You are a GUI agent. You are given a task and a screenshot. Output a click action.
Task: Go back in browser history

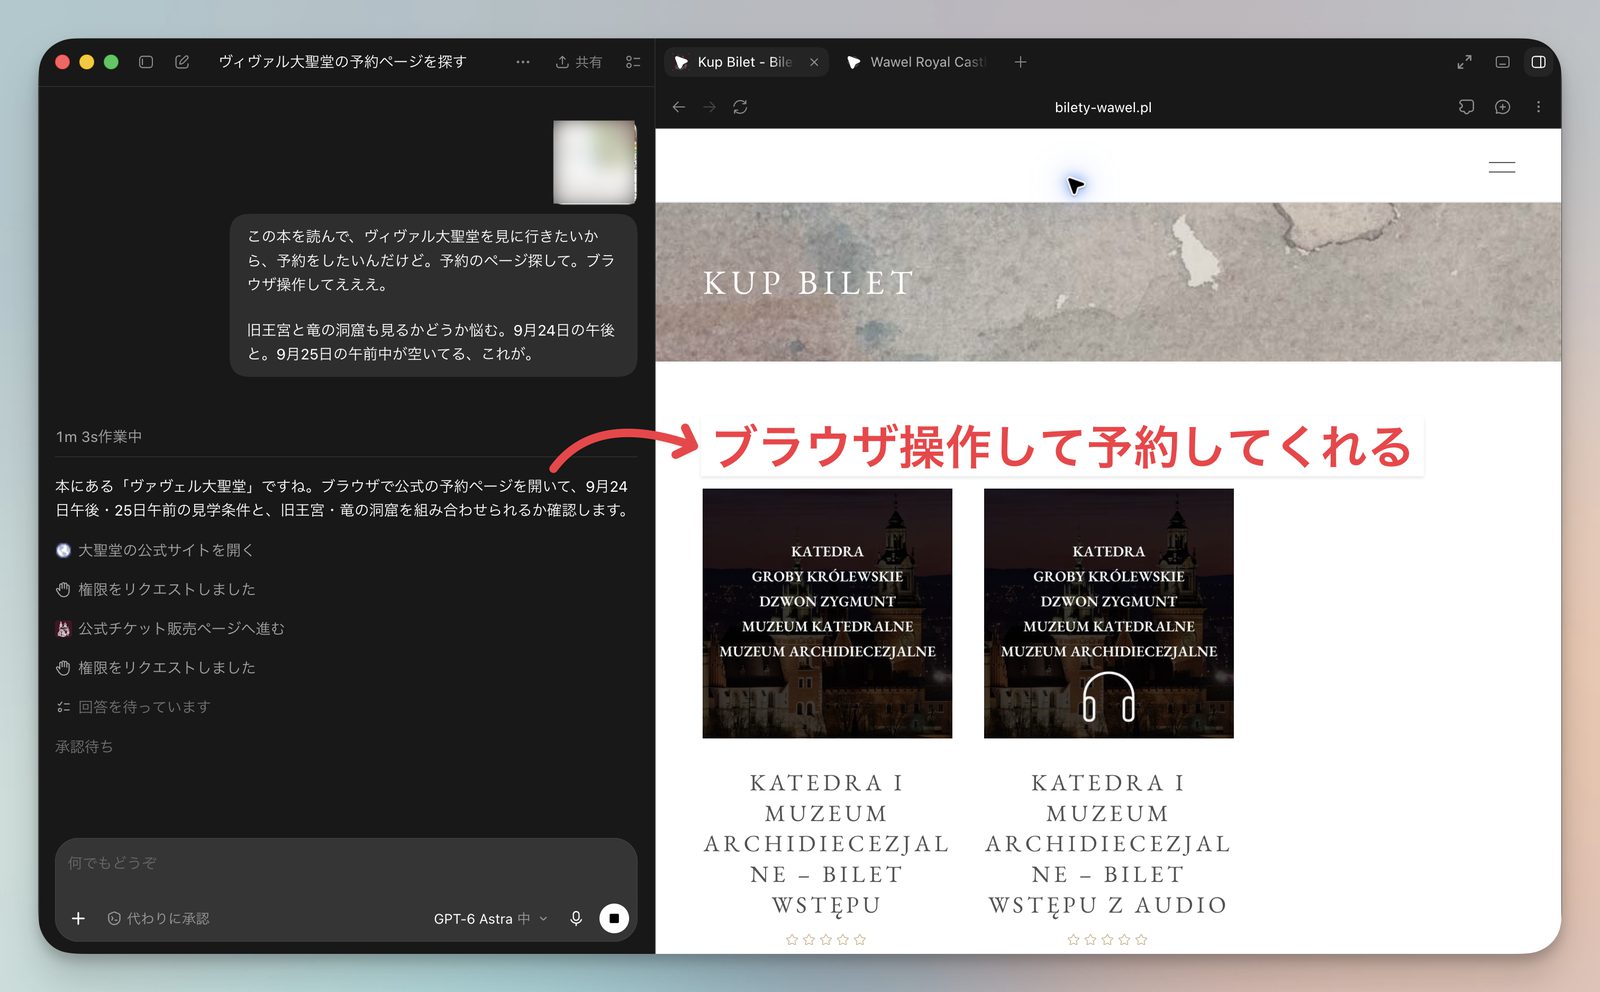click(679, 107)
